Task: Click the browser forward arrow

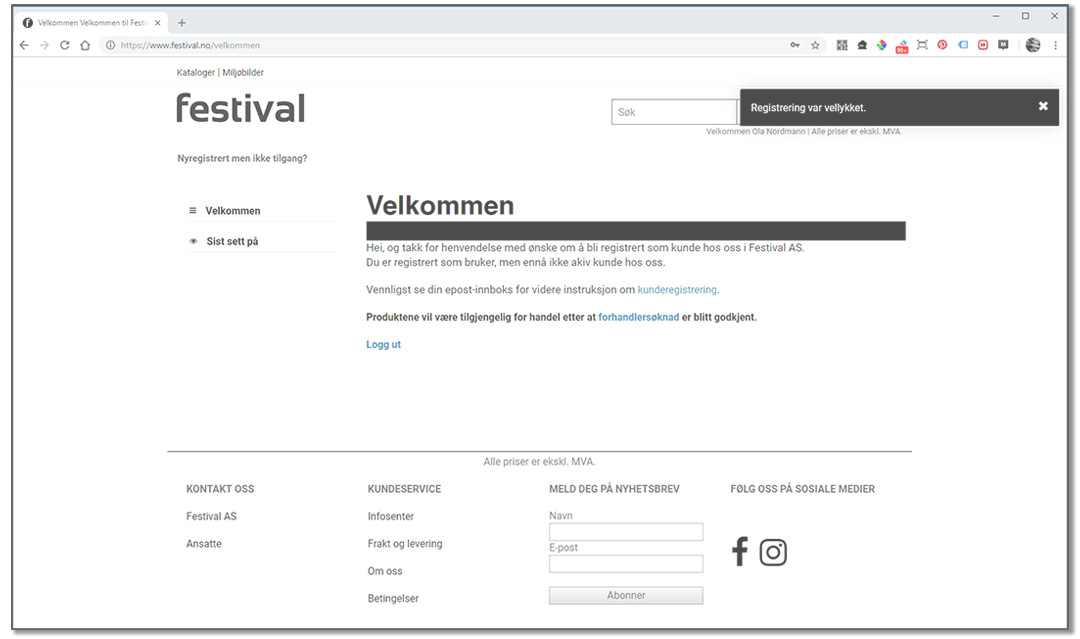Action: (x=44, y=45)
